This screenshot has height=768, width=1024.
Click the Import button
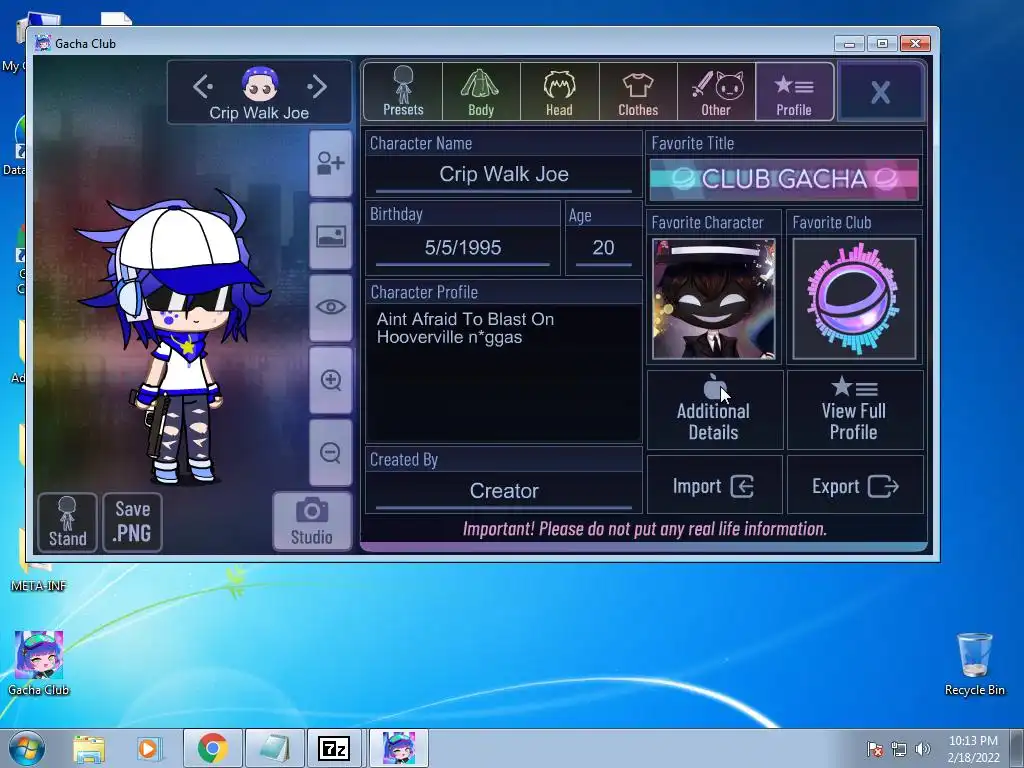714,485
